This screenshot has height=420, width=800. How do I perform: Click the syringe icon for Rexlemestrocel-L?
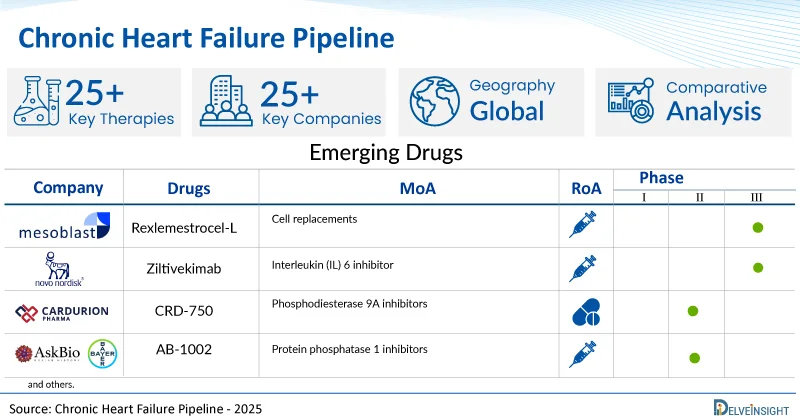click(x=583, y=227)
